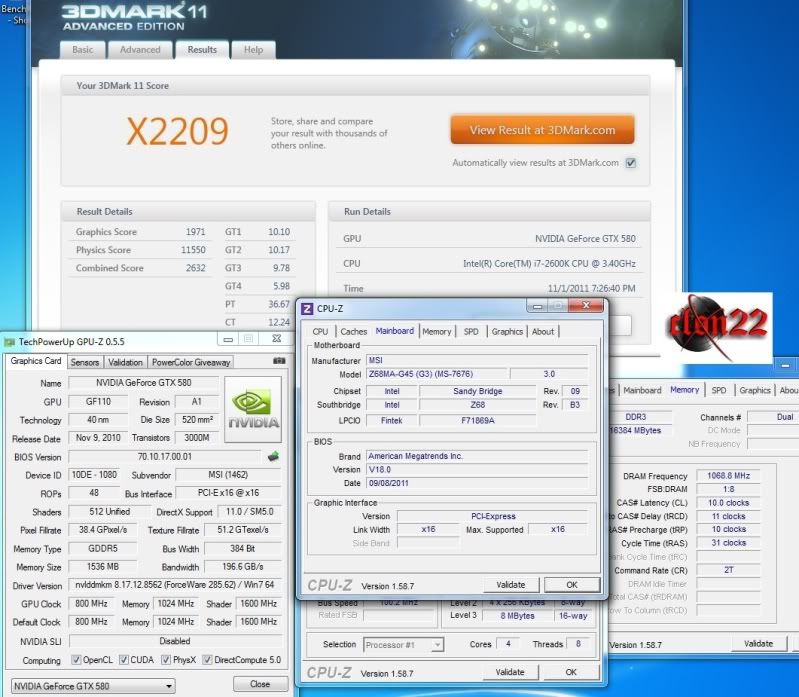Click the Intel Core i7-2600K CPU text
This screenshot has width=799, height=697.
pos(549,263)
